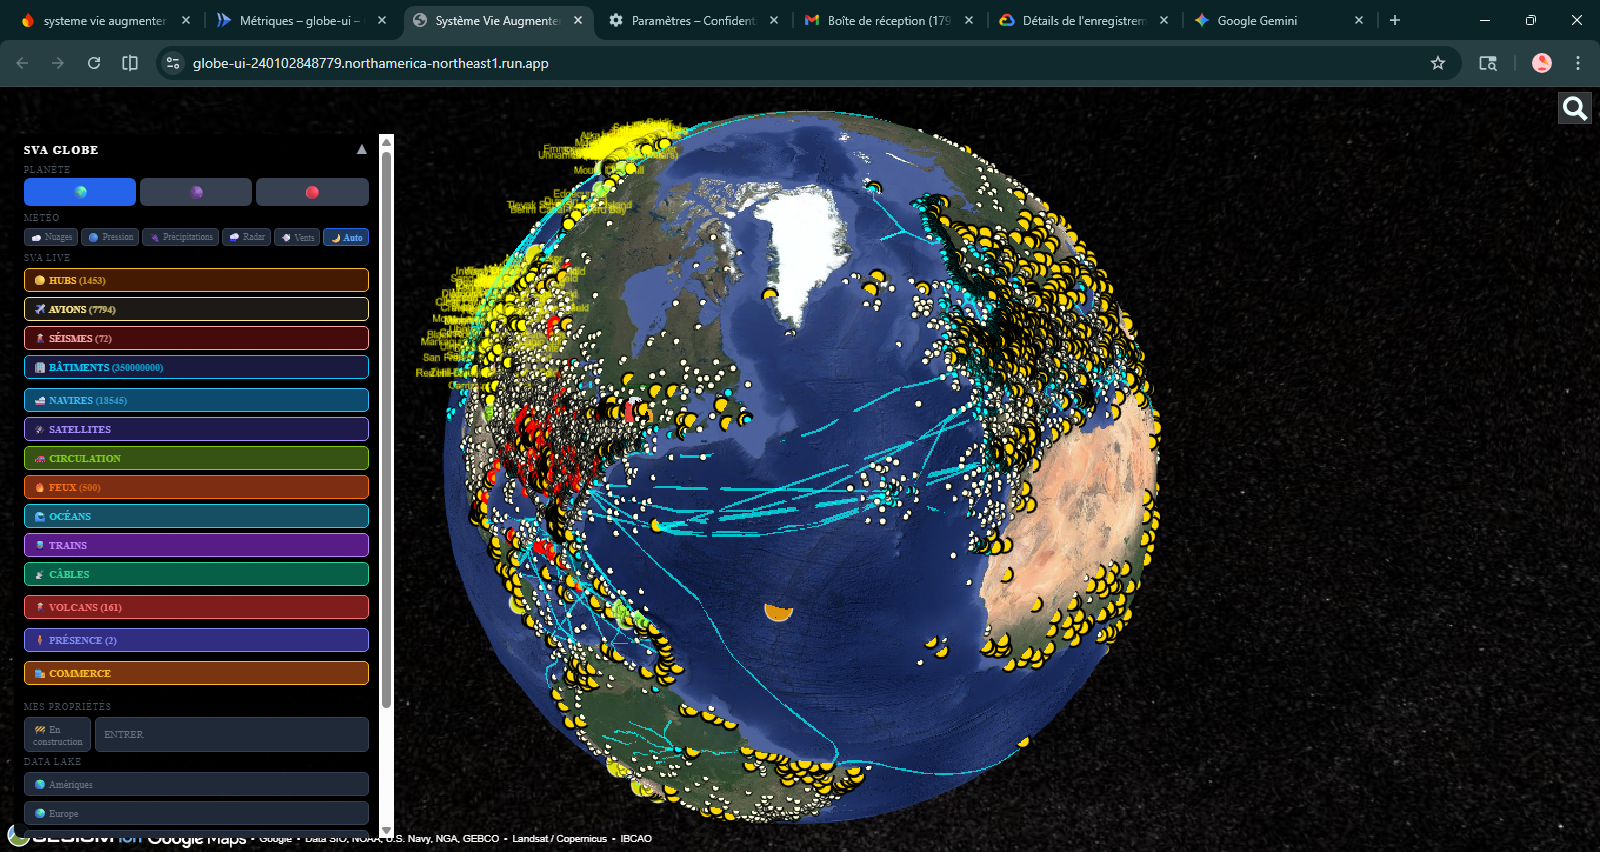
Task: Open site information icon in address bar
Action: 173,63
